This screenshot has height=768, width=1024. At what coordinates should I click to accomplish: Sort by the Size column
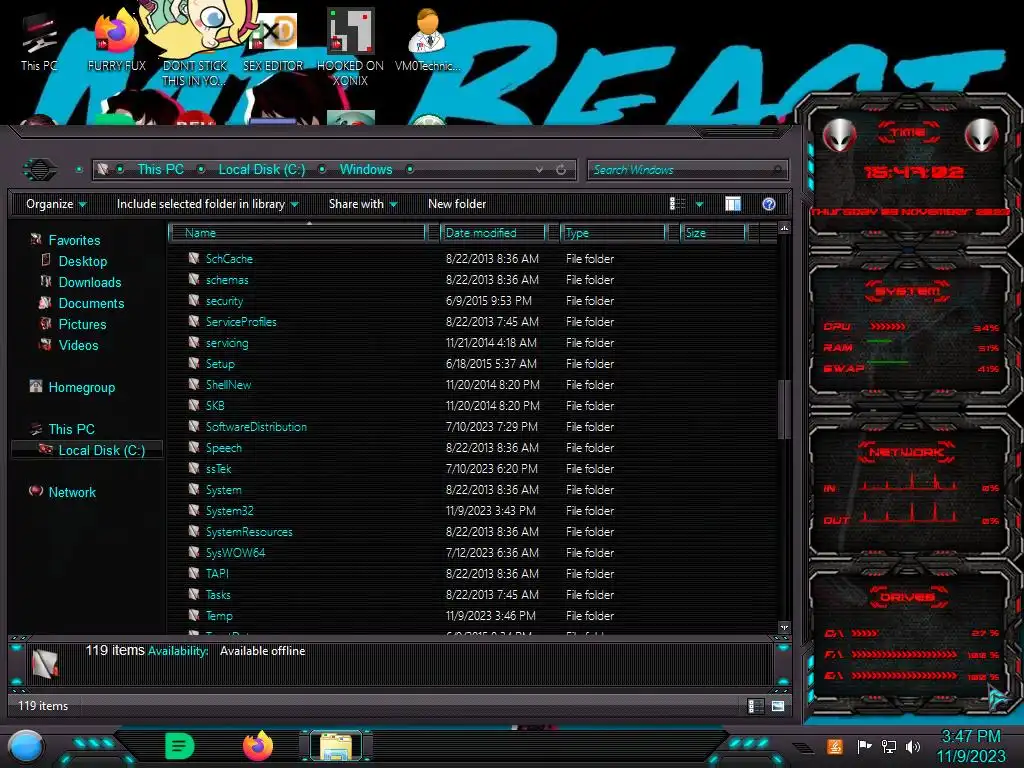click(713, 232)
